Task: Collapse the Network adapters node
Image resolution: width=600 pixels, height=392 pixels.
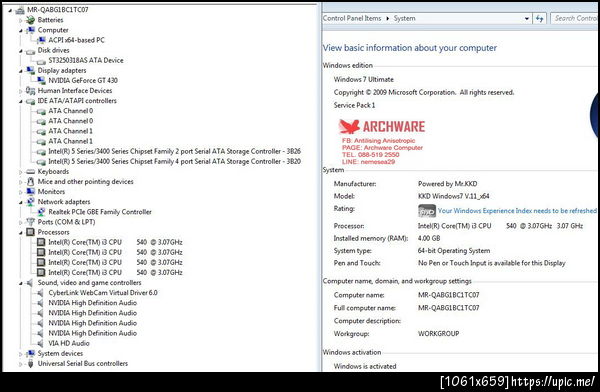Action: (x=21, y=202)
